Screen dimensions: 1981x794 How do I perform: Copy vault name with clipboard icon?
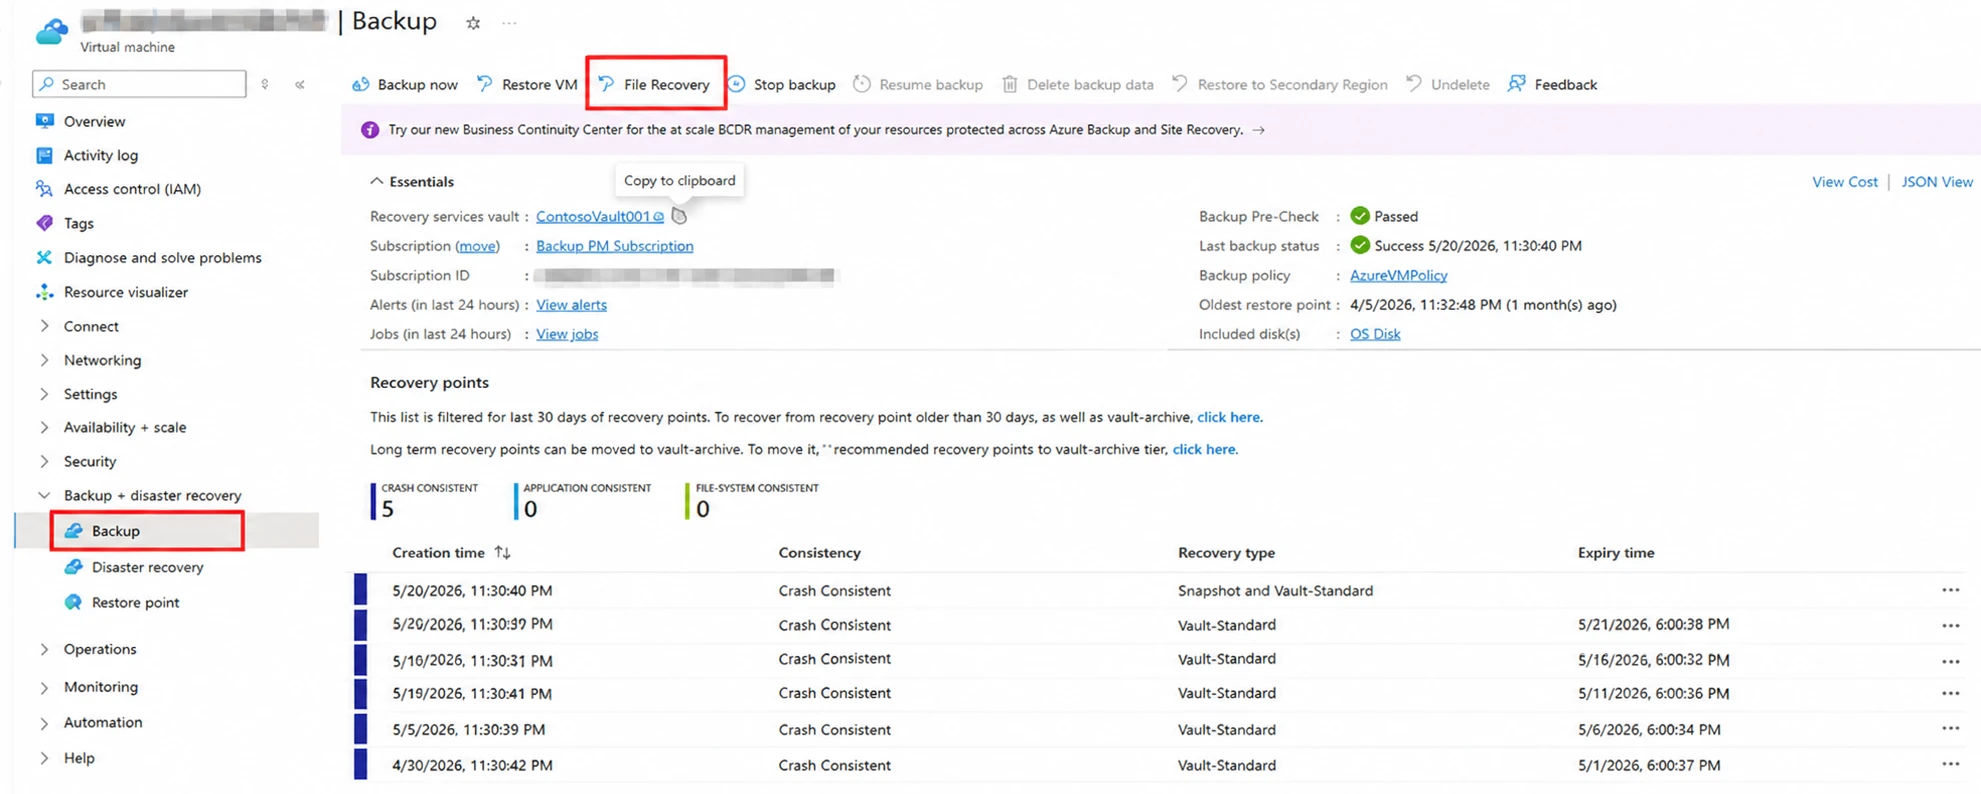click(680, 216)
